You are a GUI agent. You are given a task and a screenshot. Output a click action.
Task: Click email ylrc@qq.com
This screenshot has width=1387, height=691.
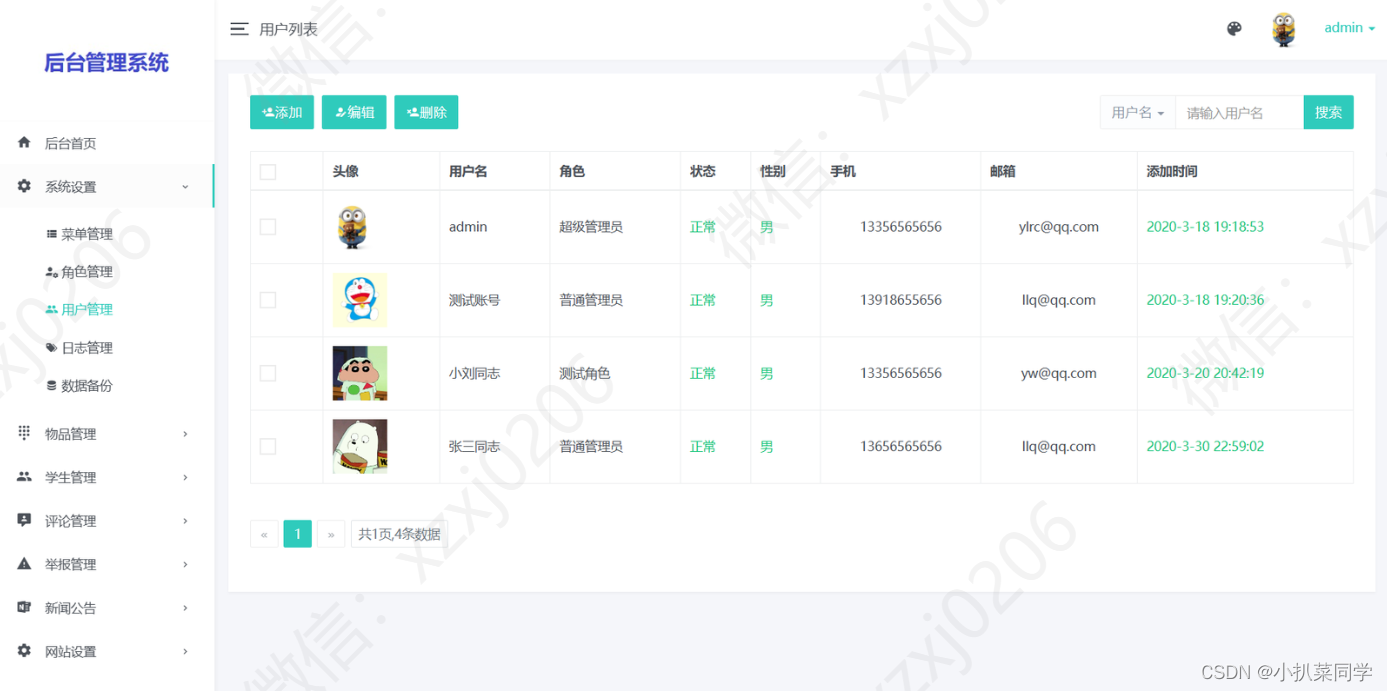click(1059, 227)
